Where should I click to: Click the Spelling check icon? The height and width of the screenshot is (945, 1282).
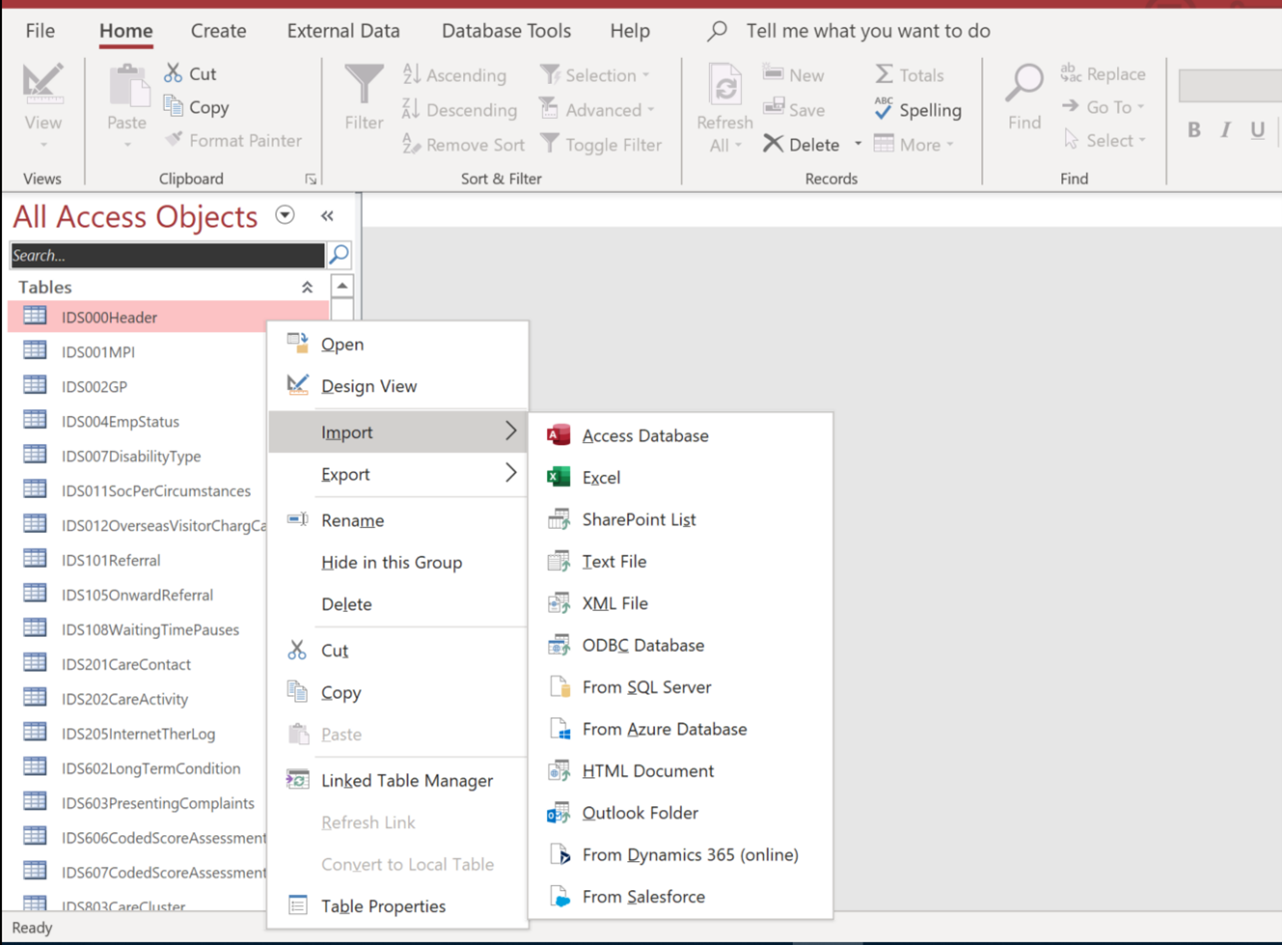click(884, 108)
